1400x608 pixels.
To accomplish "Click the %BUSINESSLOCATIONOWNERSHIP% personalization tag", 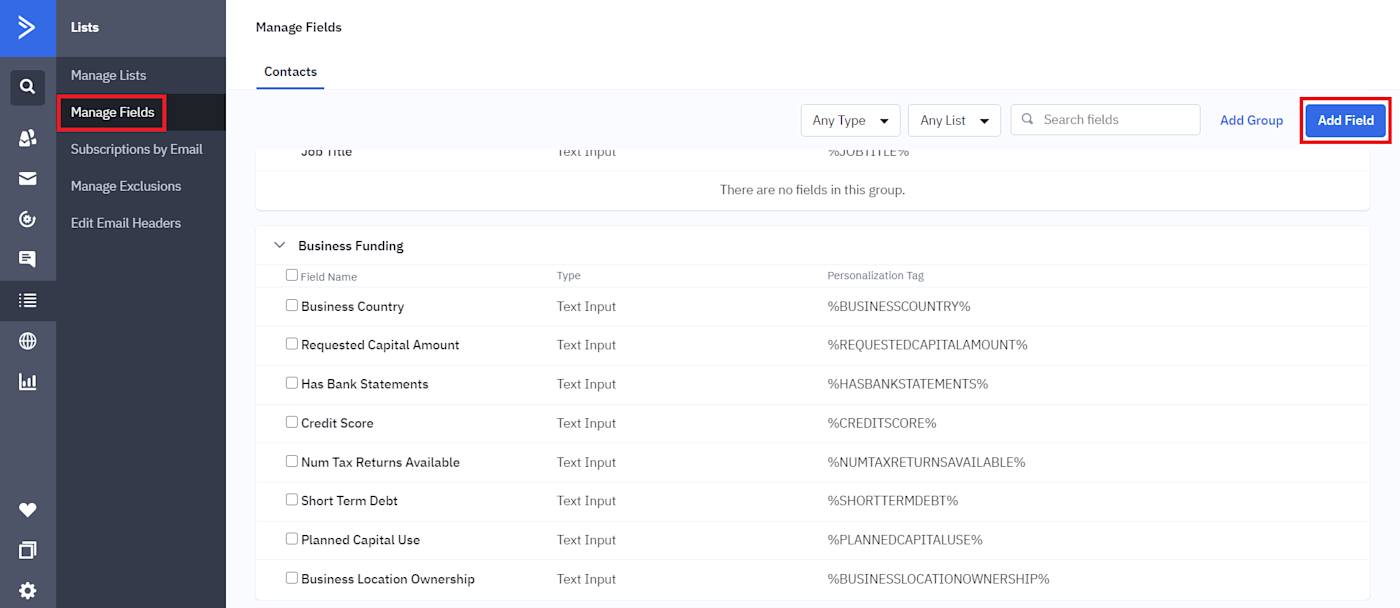I will 938,579.
